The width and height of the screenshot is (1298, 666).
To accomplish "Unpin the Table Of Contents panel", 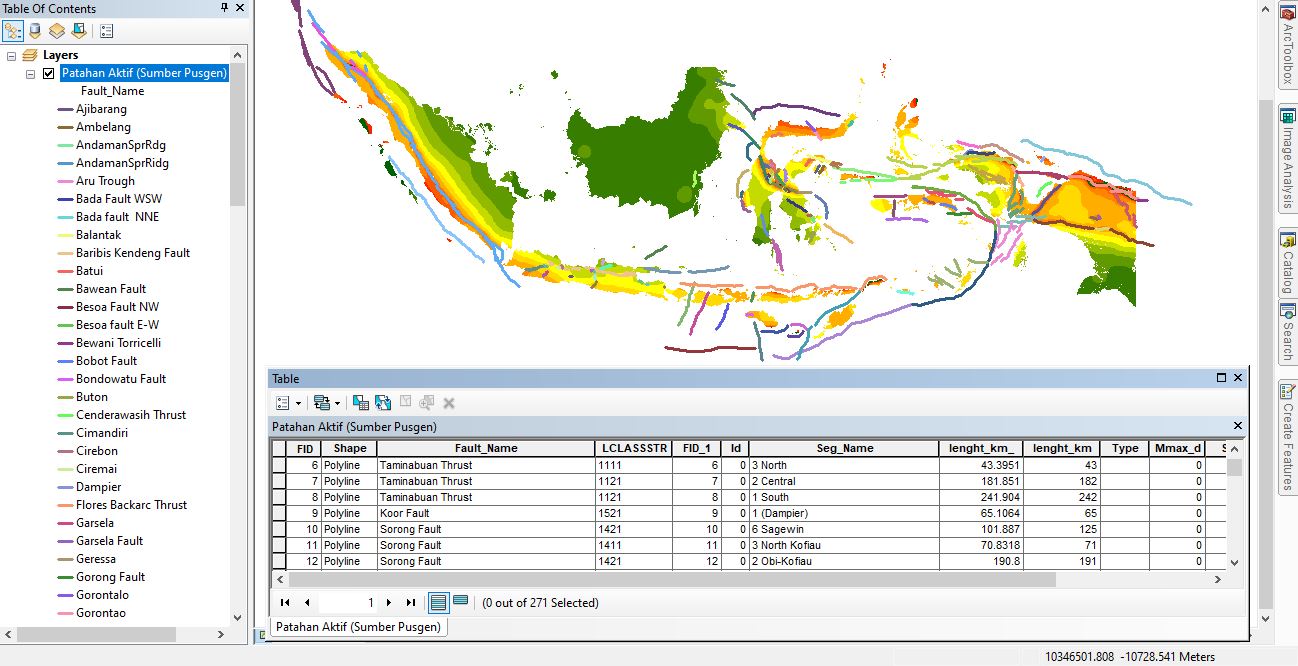I will 226,8.
